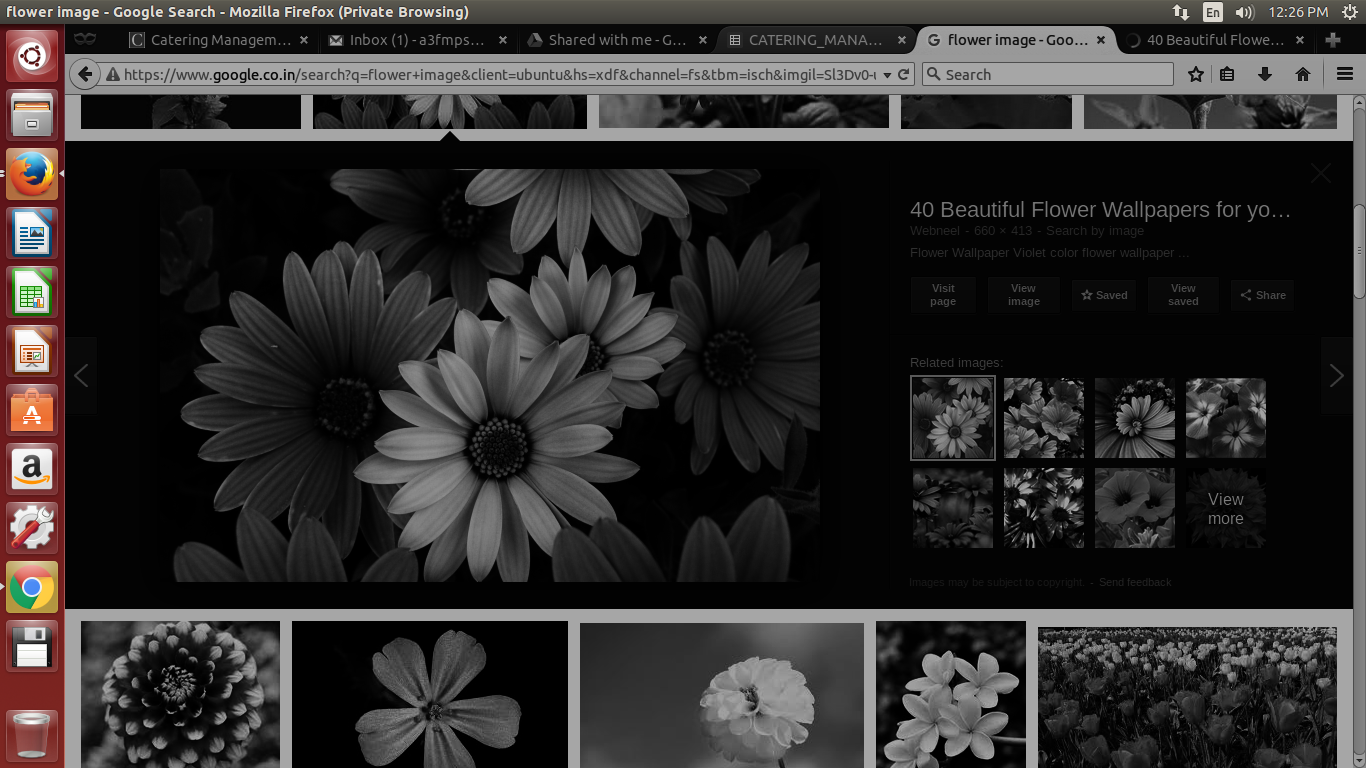Open the Firefox hamburger menu
This screenshot has width=1366, height=768.
point(1345,74)
